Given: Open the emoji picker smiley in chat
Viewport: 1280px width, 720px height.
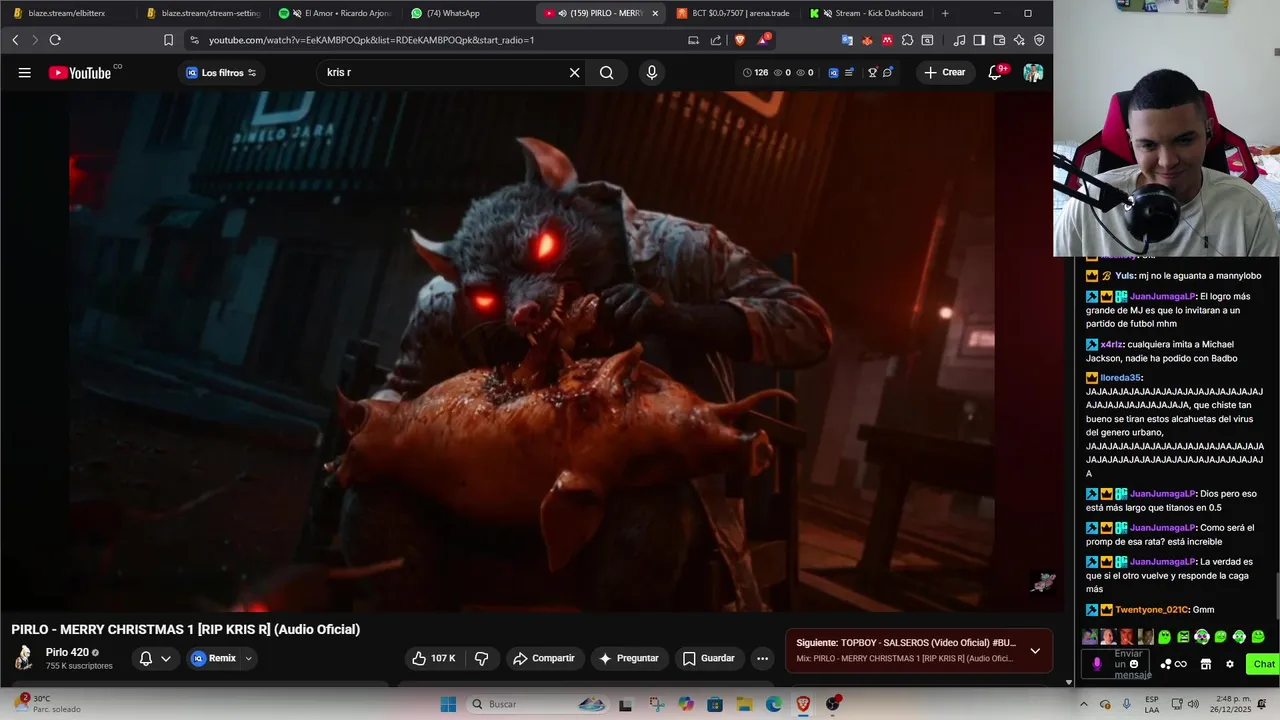Looking at the screenshot, I should coord(1134,664).
